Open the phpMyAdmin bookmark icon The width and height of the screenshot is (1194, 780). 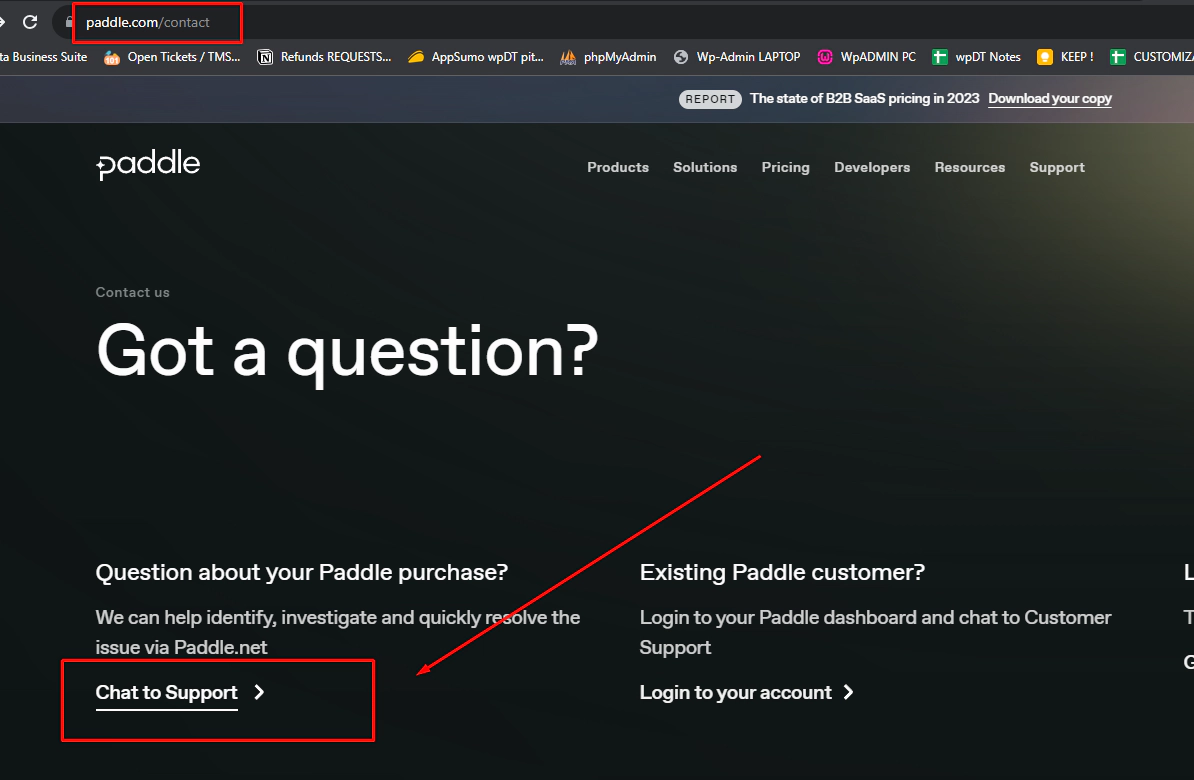pos(568,57)
